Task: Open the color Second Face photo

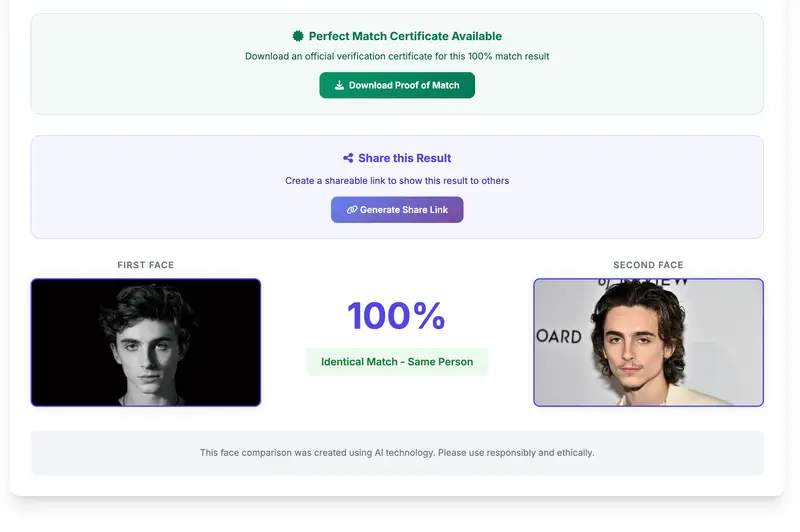Action: click(x=648, y=342)
